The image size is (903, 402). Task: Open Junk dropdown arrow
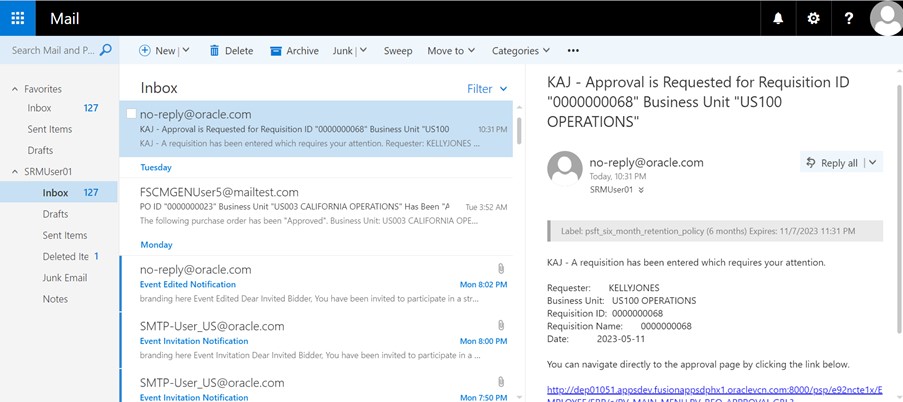(x=363, y=51)
